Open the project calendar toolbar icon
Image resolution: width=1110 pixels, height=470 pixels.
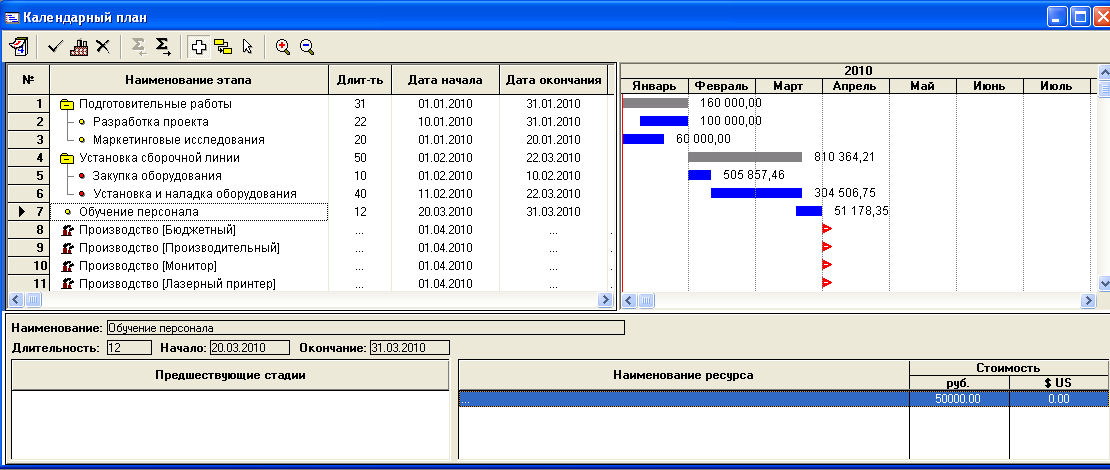pyautogui.click(x=18, y=47)
